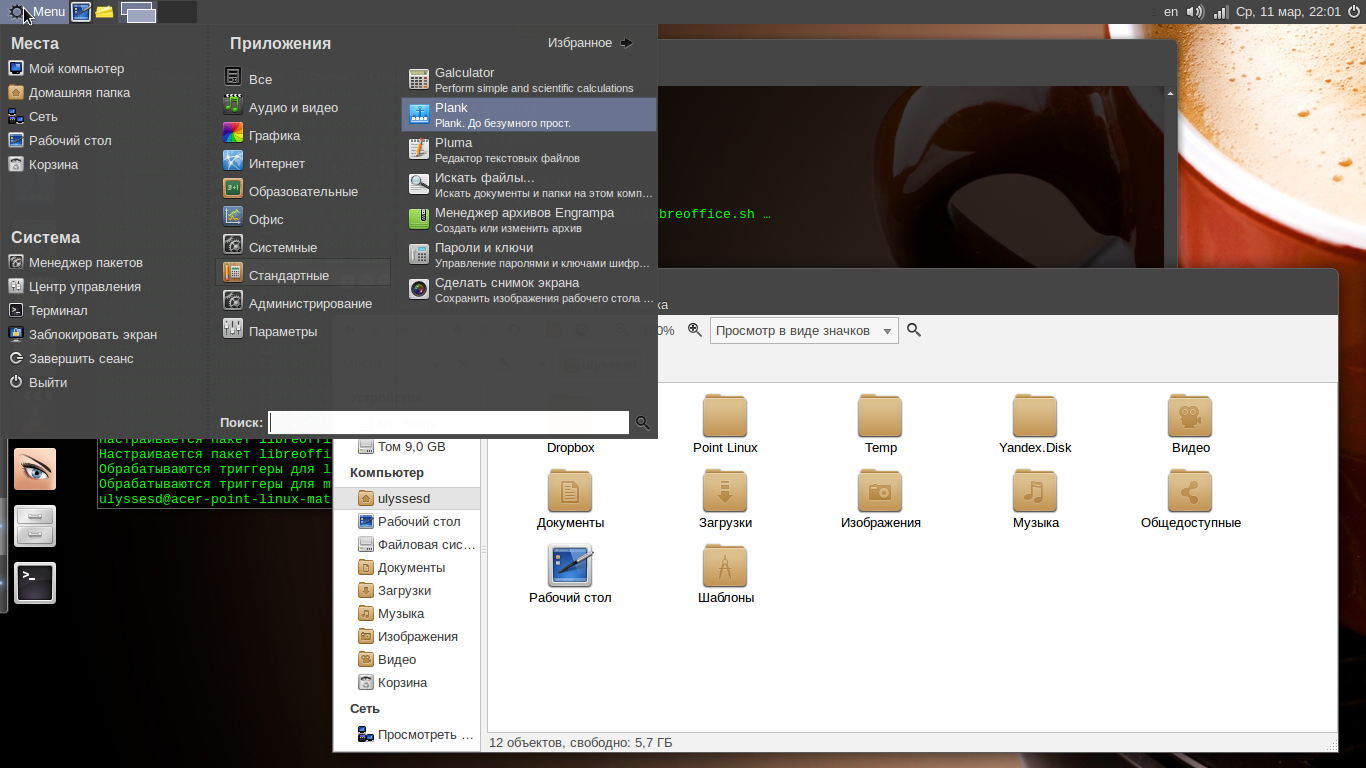Screen dimensions: 1366x768
Task: Open Корзина in the file manager sidebar
Action: click(409, 683)
